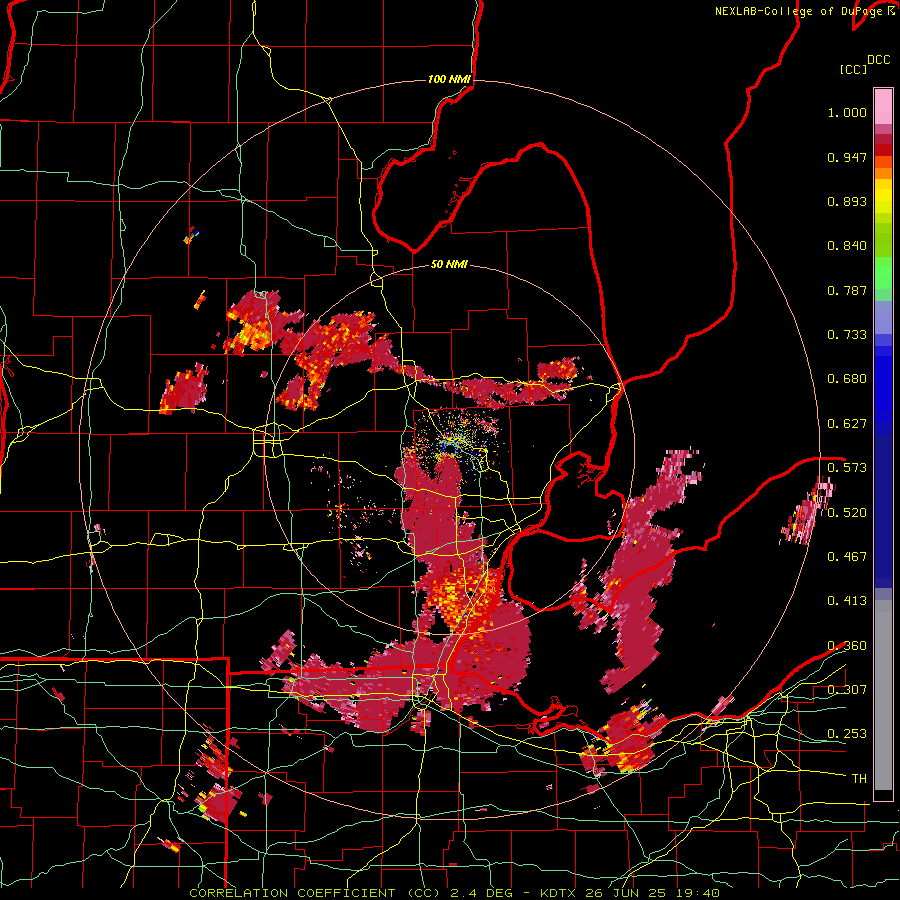Viewport: 900px width, 900px height.
Task: Click the [CC] label above the color scale
Action: (x=853, y=69)
